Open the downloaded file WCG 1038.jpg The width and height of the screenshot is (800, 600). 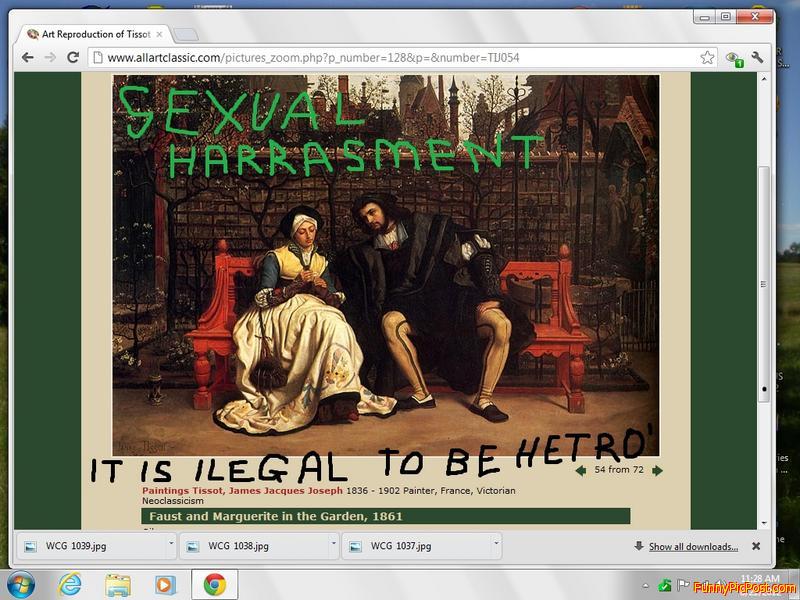[254, 546]
